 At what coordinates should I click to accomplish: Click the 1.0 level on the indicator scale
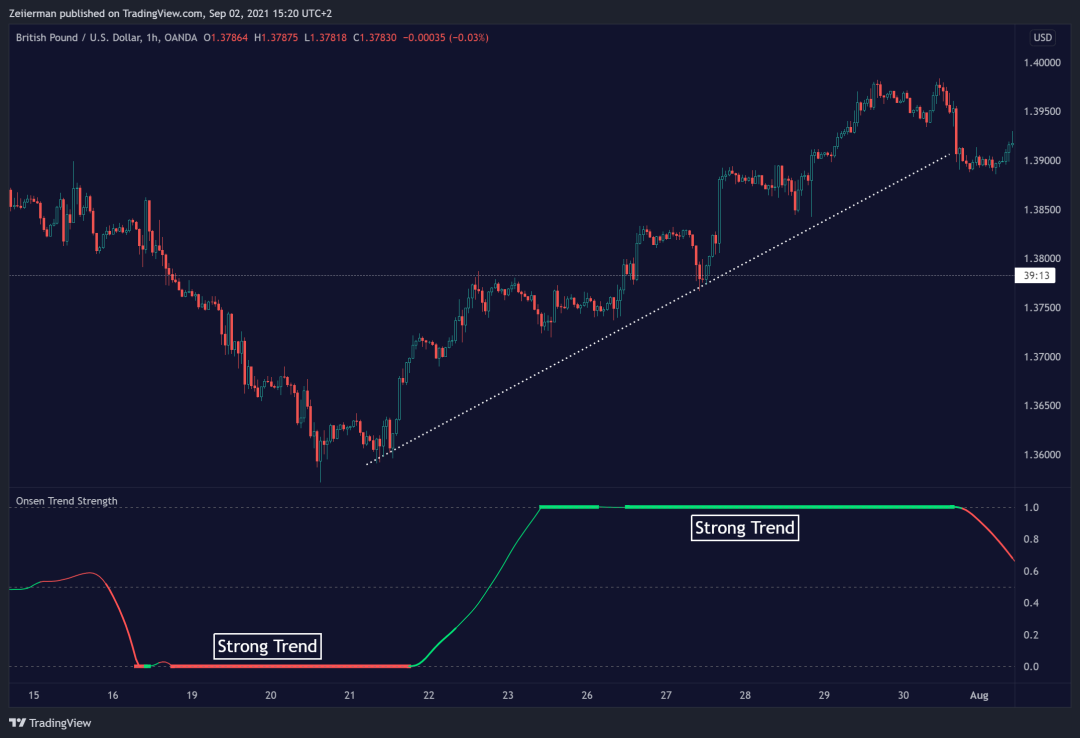tap(1031, 508)
